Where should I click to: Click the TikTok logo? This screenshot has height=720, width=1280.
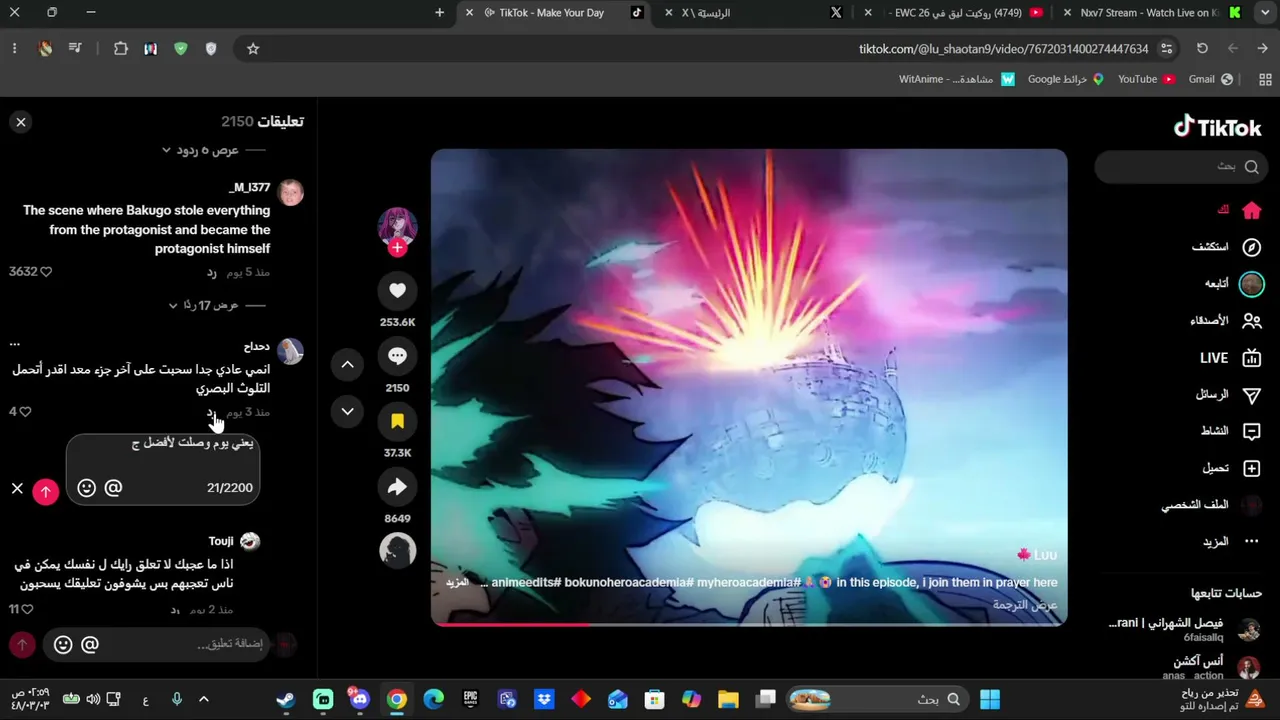click(1218, 127)
